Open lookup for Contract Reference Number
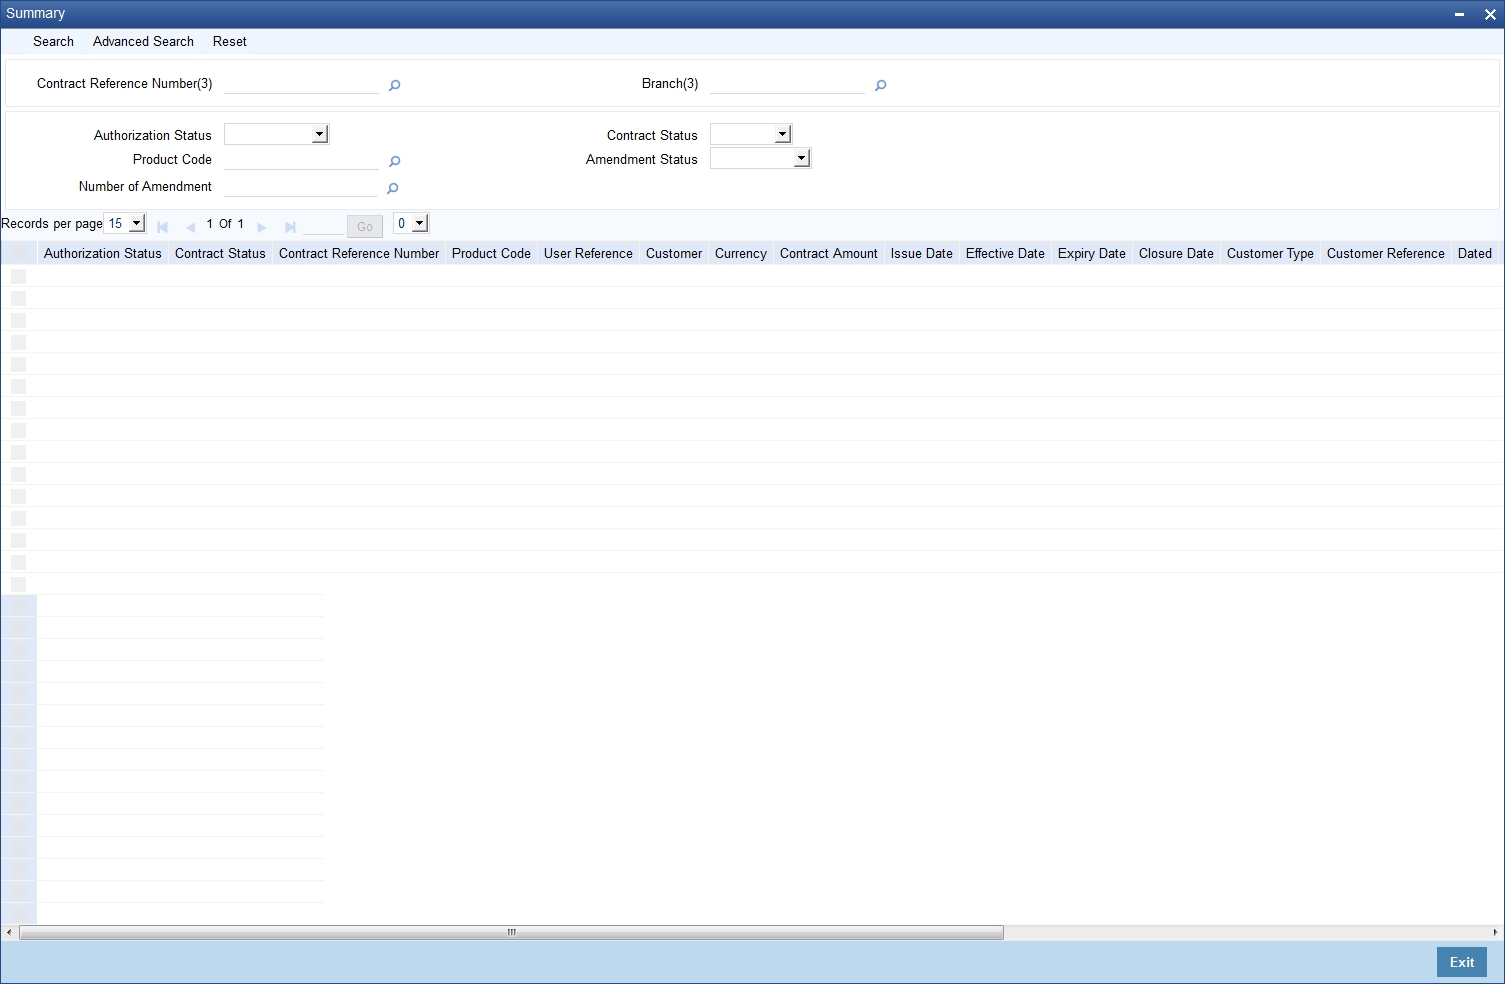Viewport: 1505px width, 984px height. click(x=394, y=86)
